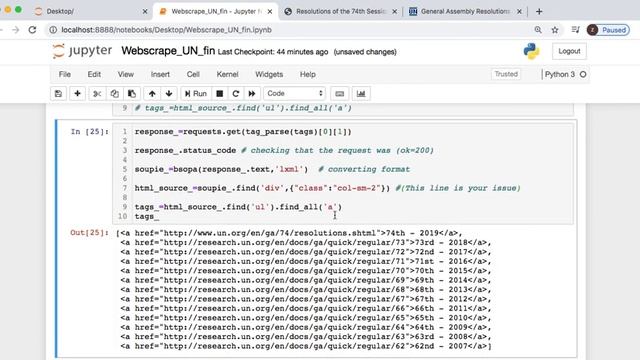Bookmark this page with star icon

tap(555, 30)
